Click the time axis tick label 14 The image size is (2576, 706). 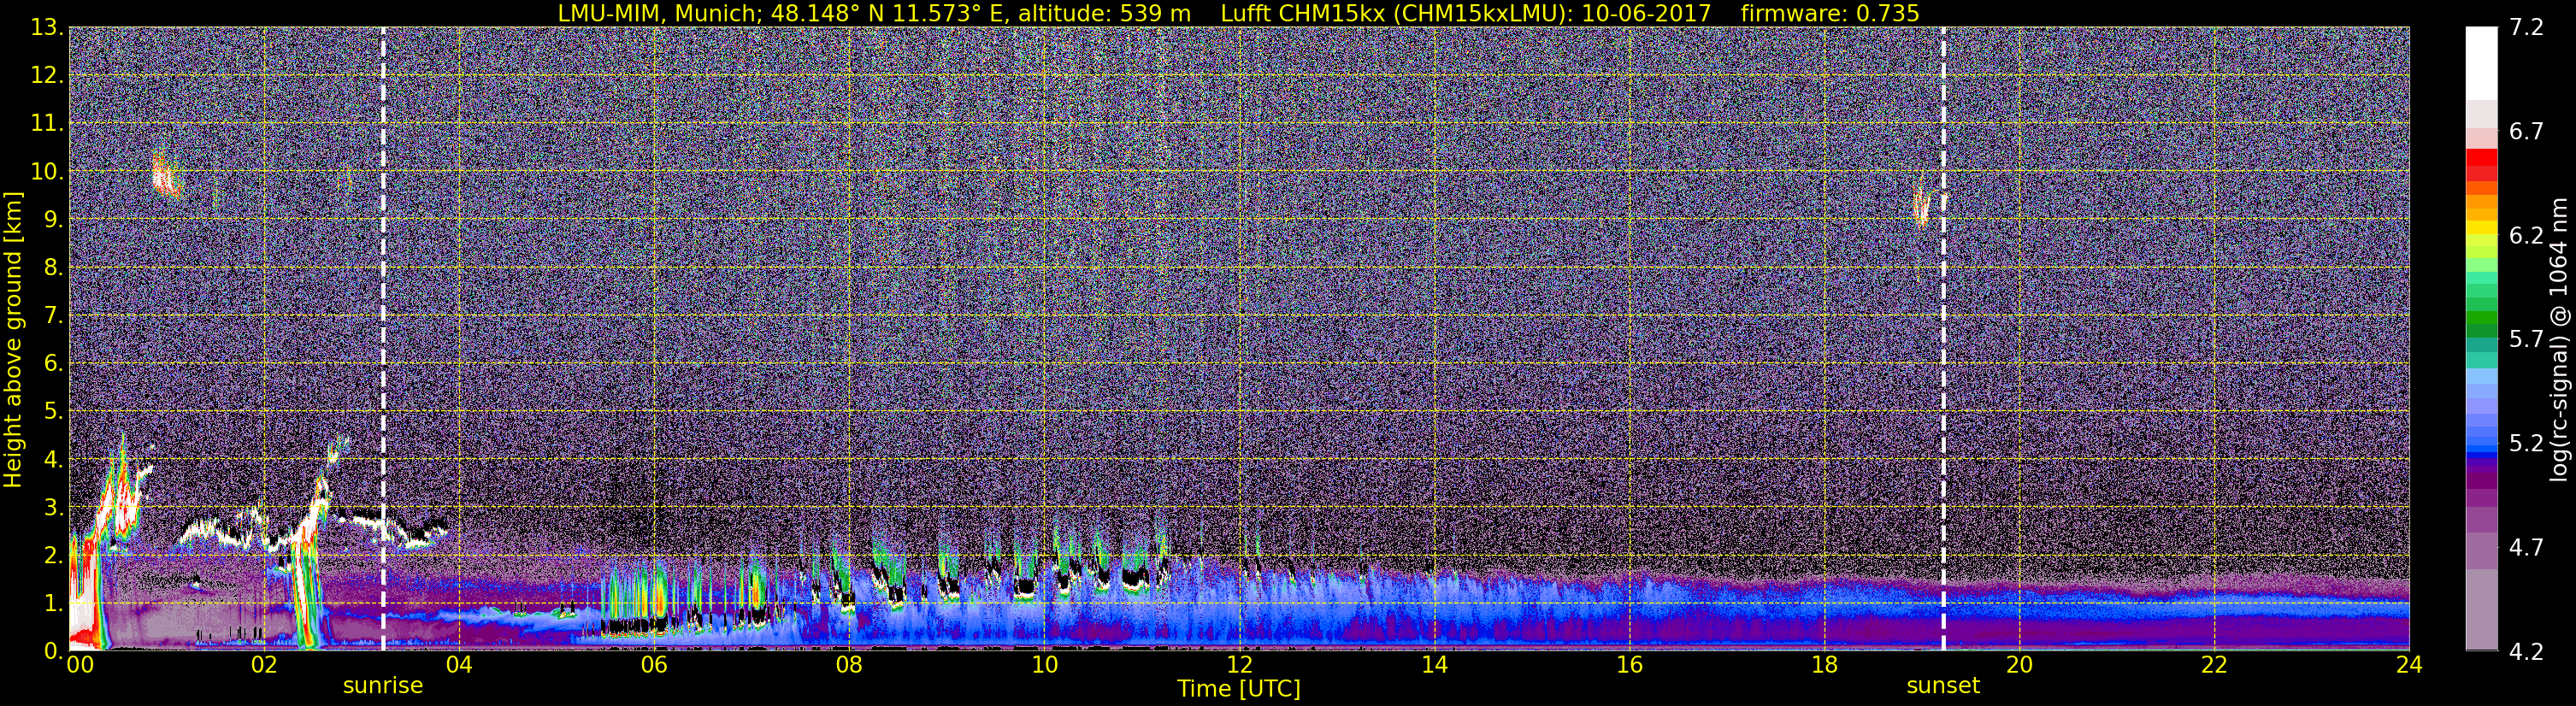(x=1434, y=666)
